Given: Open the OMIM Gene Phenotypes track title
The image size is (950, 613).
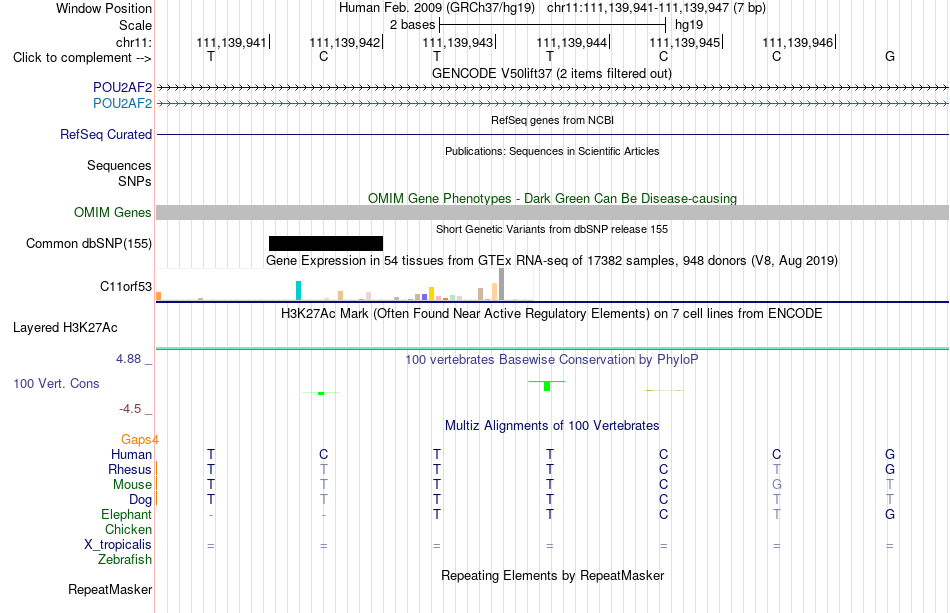Looking at the screenshot, I should pos(552,199).
